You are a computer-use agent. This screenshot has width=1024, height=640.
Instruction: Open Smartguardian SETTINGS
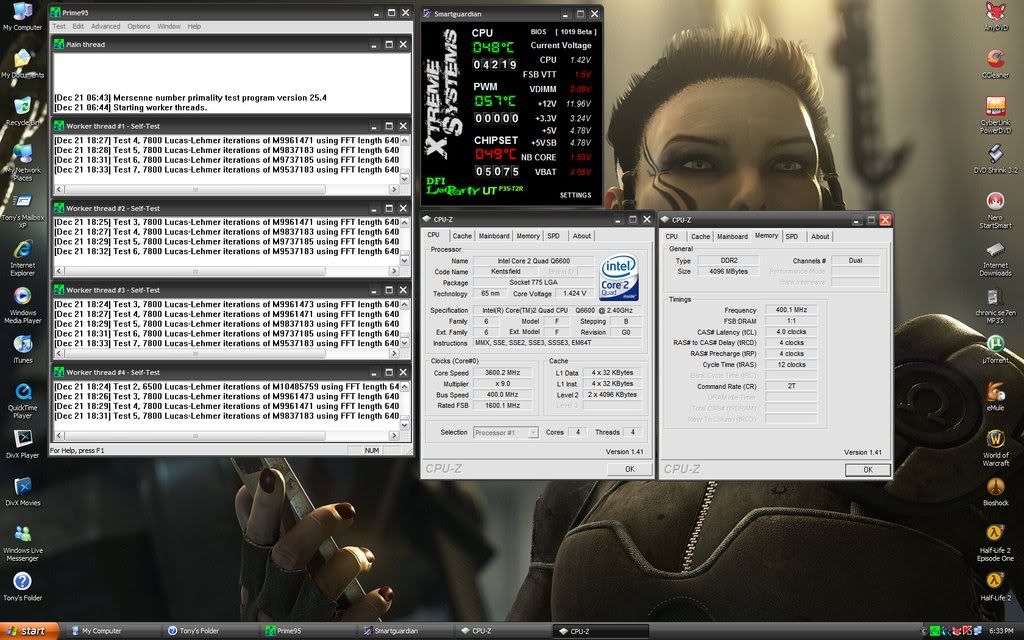tap(575, 195)
